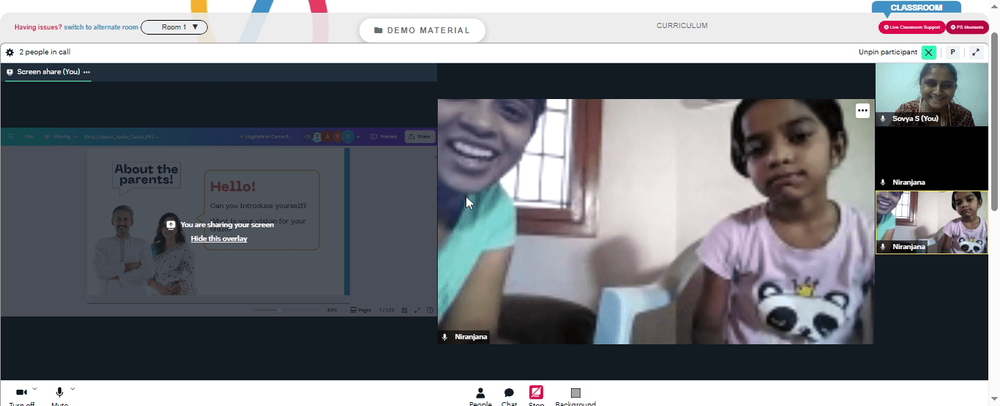Select the CLASSROOM tab
Screen dimensions: 1000x406
click(916, 8)
